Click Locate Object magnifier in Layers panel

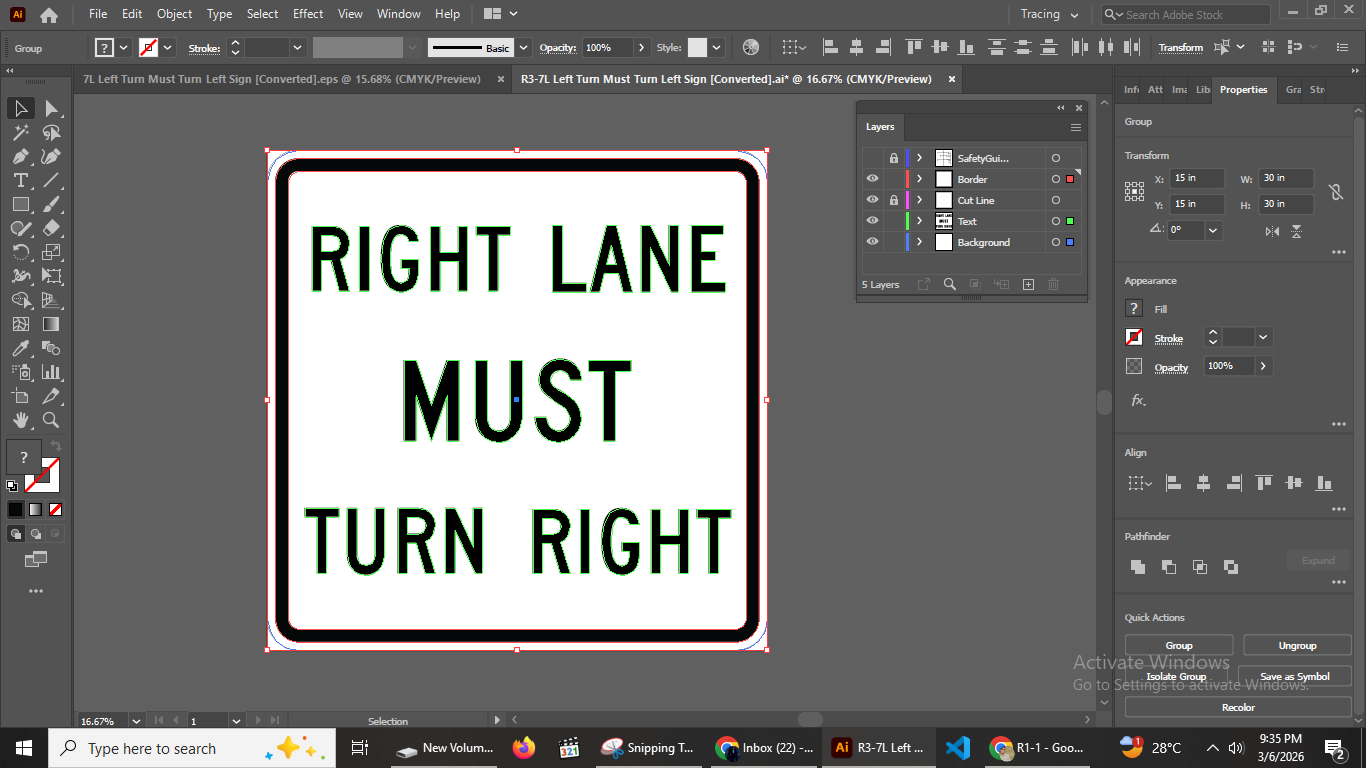pos(949,285)
